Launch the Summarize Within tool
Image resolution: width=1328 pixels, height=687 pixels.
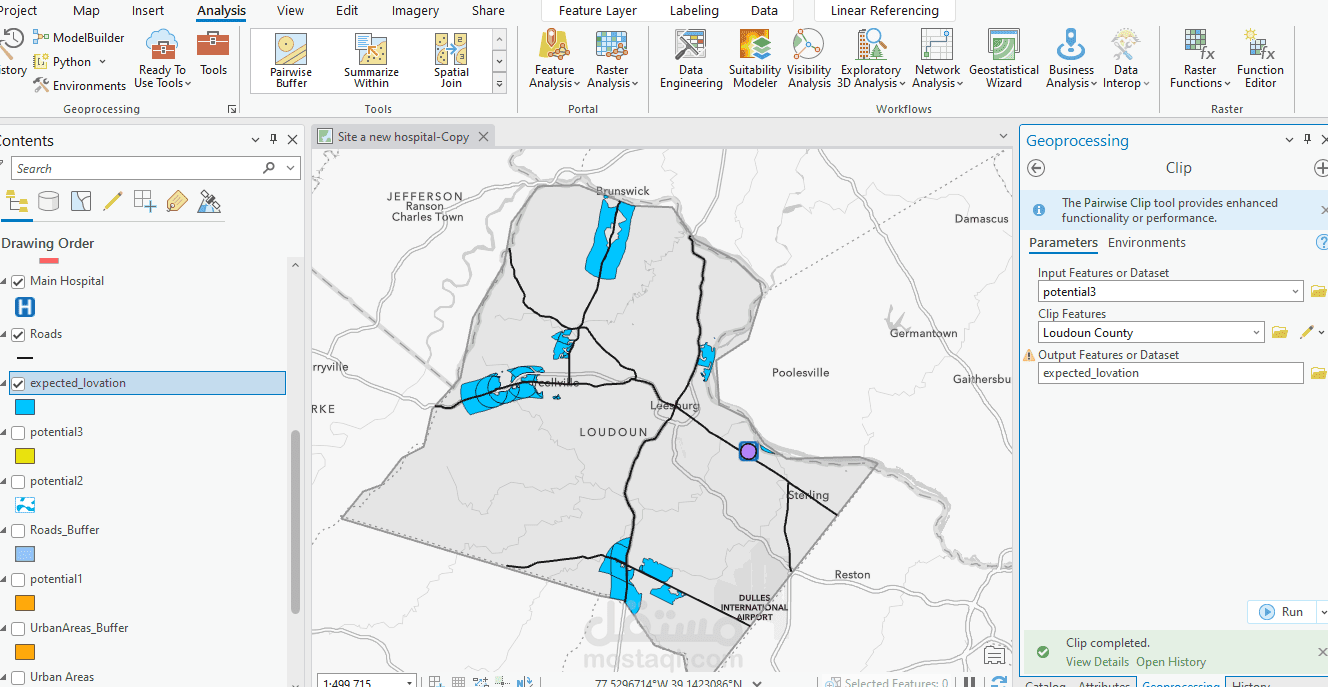tap(371, 61)
